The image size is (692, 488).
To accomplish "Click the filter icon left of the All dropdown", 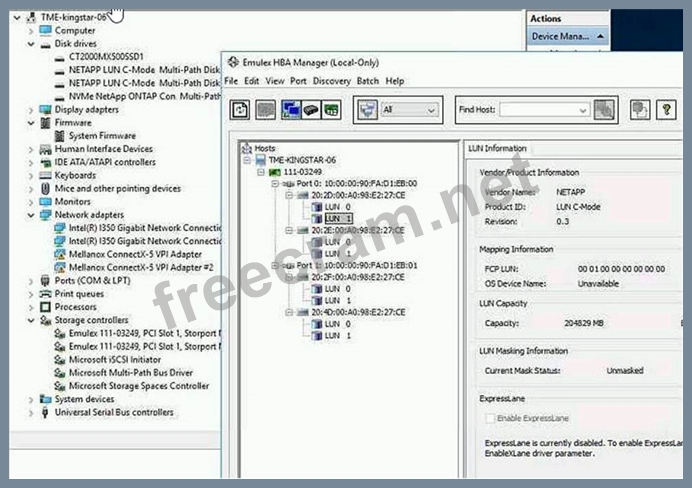I will 367,110.
